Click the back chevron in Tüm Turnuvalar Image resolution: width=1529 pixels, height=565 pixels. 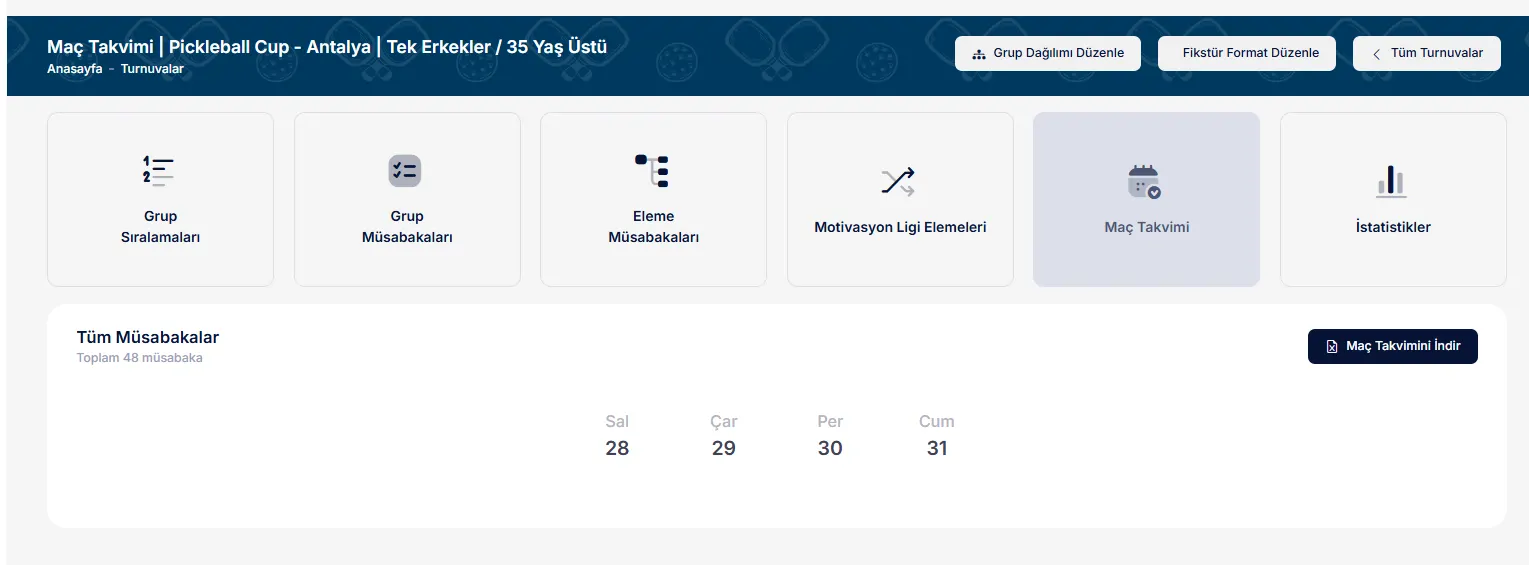[x=1377, y=54]
